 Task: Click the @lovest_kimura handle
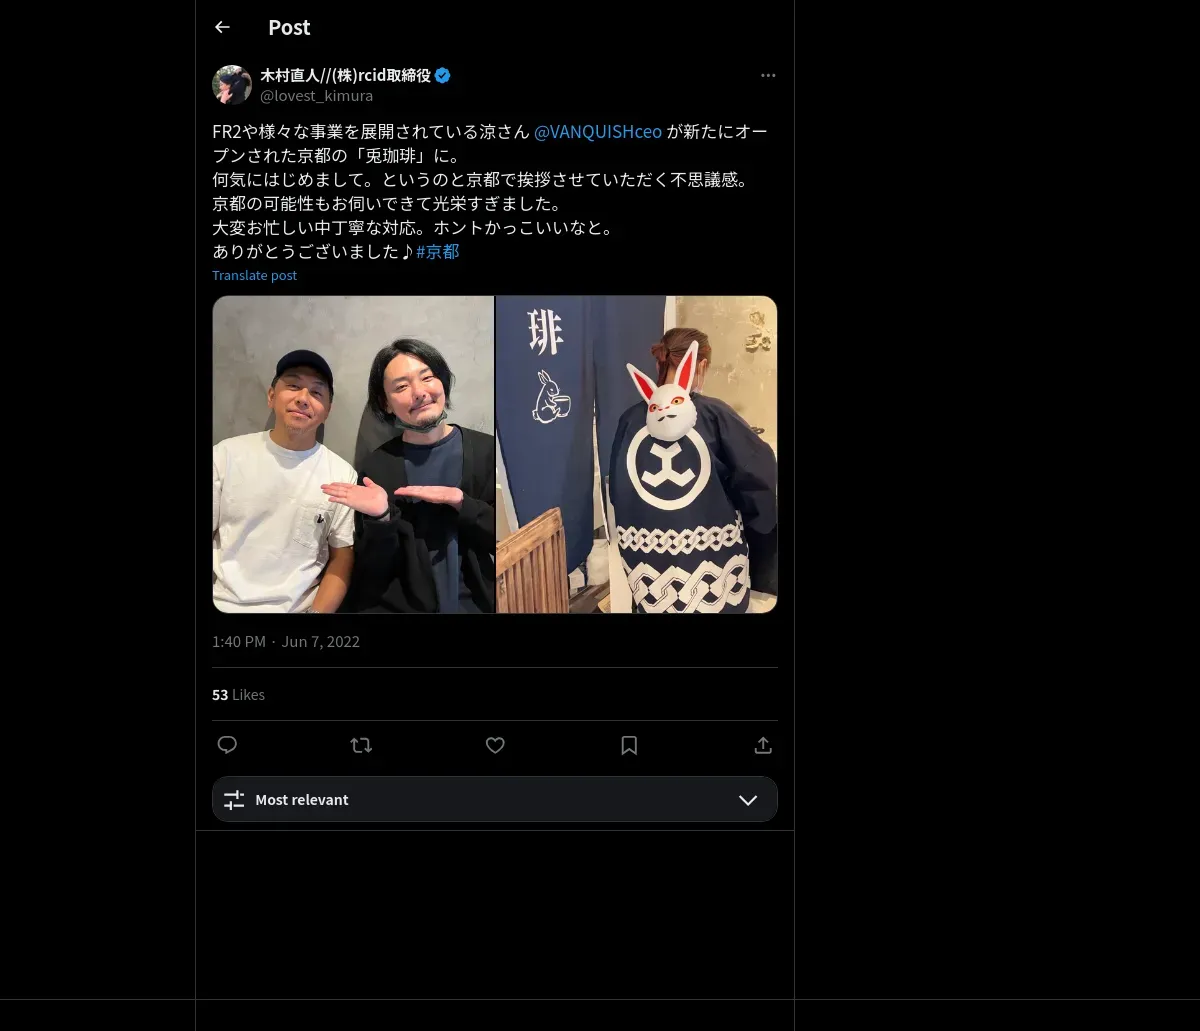click(x=316, y=96)
